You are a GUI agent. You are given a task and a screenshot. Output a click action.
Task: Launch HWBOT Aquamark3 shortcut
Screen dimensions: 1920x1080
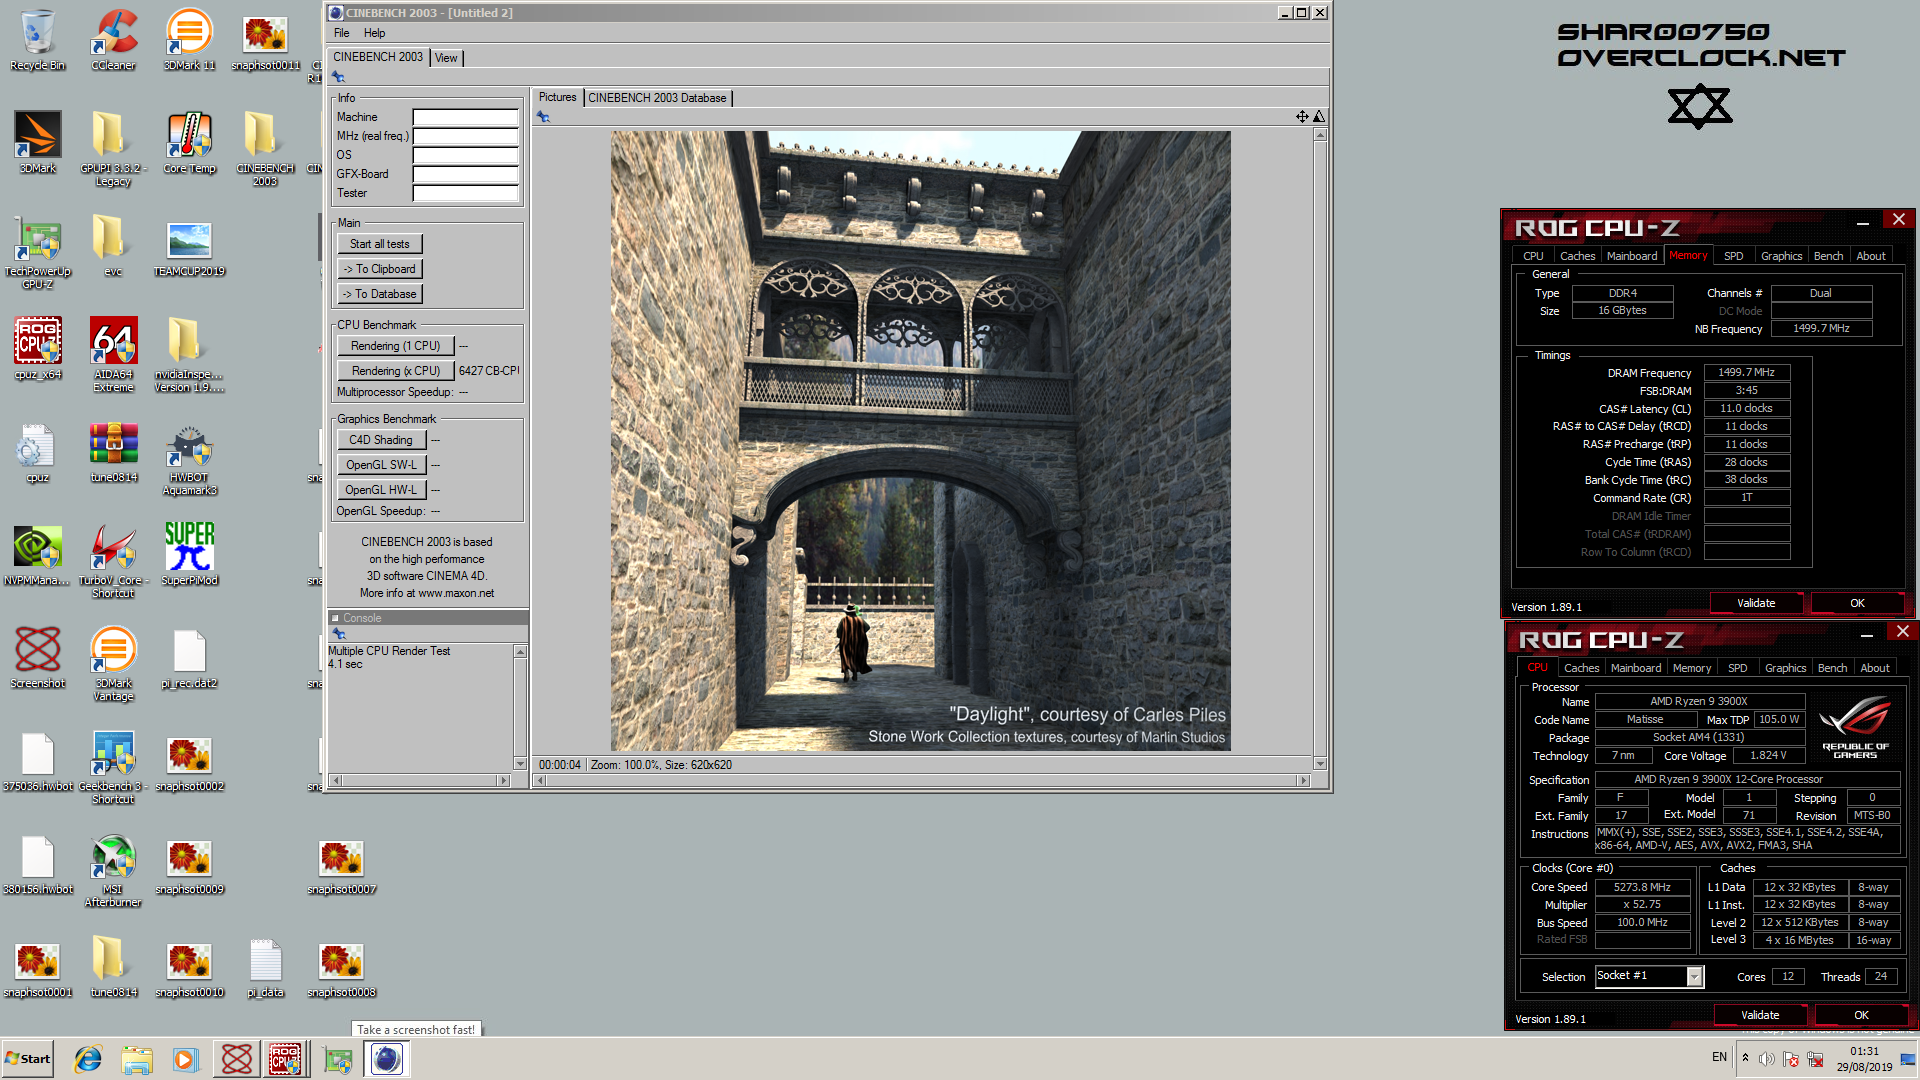point(189,458)
